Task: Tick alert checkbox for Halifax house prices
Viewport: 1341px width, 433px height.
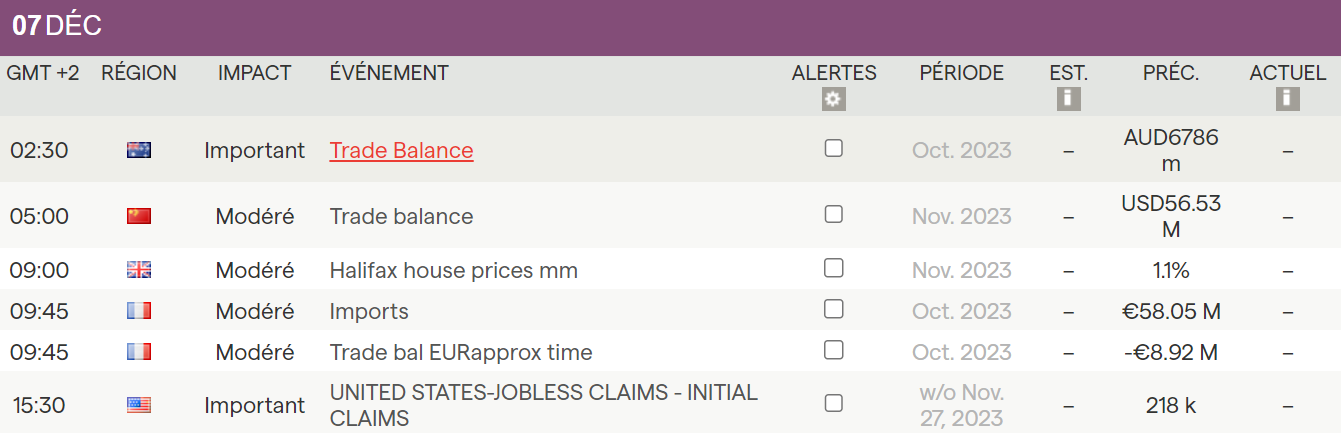Action: tap(833, 268)
